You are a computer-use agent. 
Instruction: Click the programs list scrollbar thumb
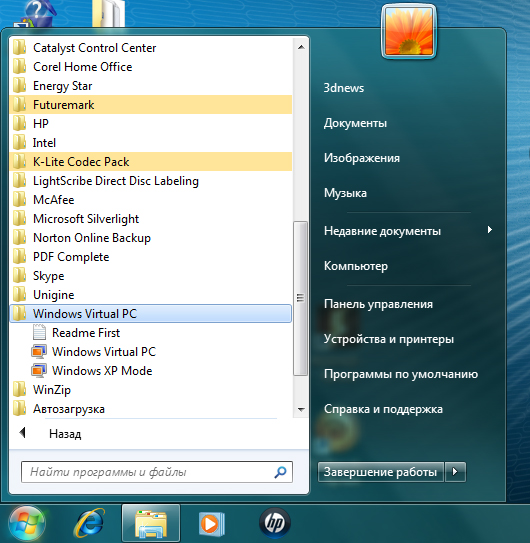[300, 298]
